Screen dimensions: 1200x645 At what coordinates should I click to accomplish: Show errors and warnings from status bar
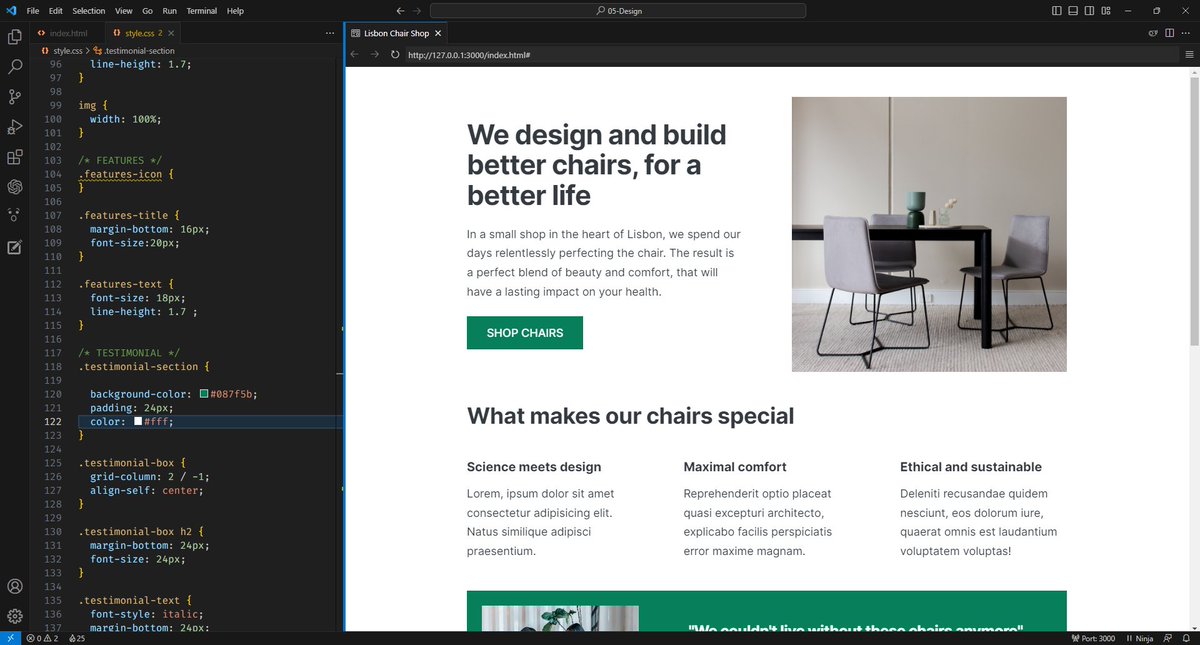pos(43,638)
